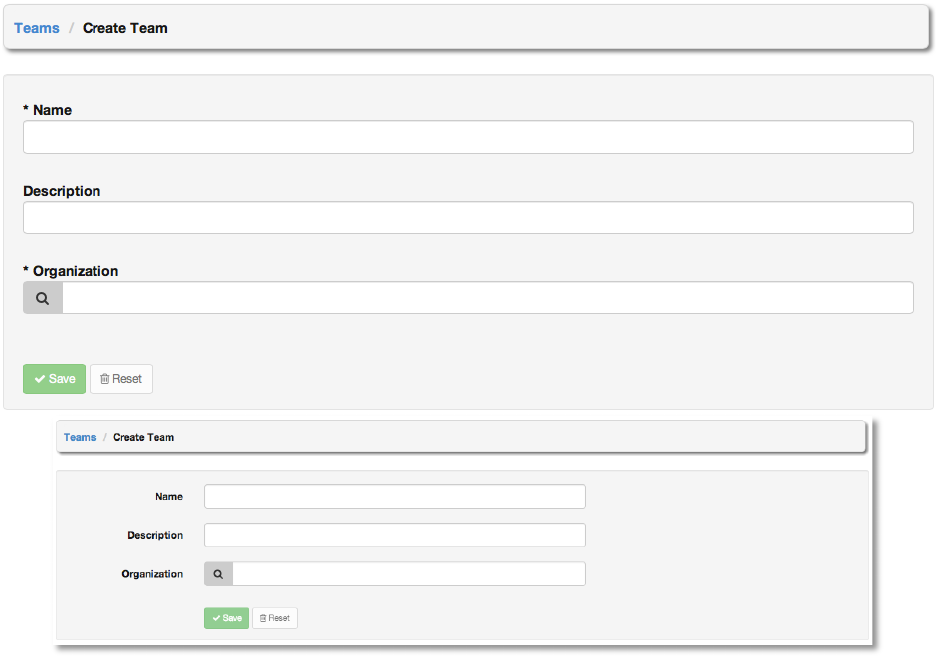Click the trash icon on the small Reset button

(263, 618)
